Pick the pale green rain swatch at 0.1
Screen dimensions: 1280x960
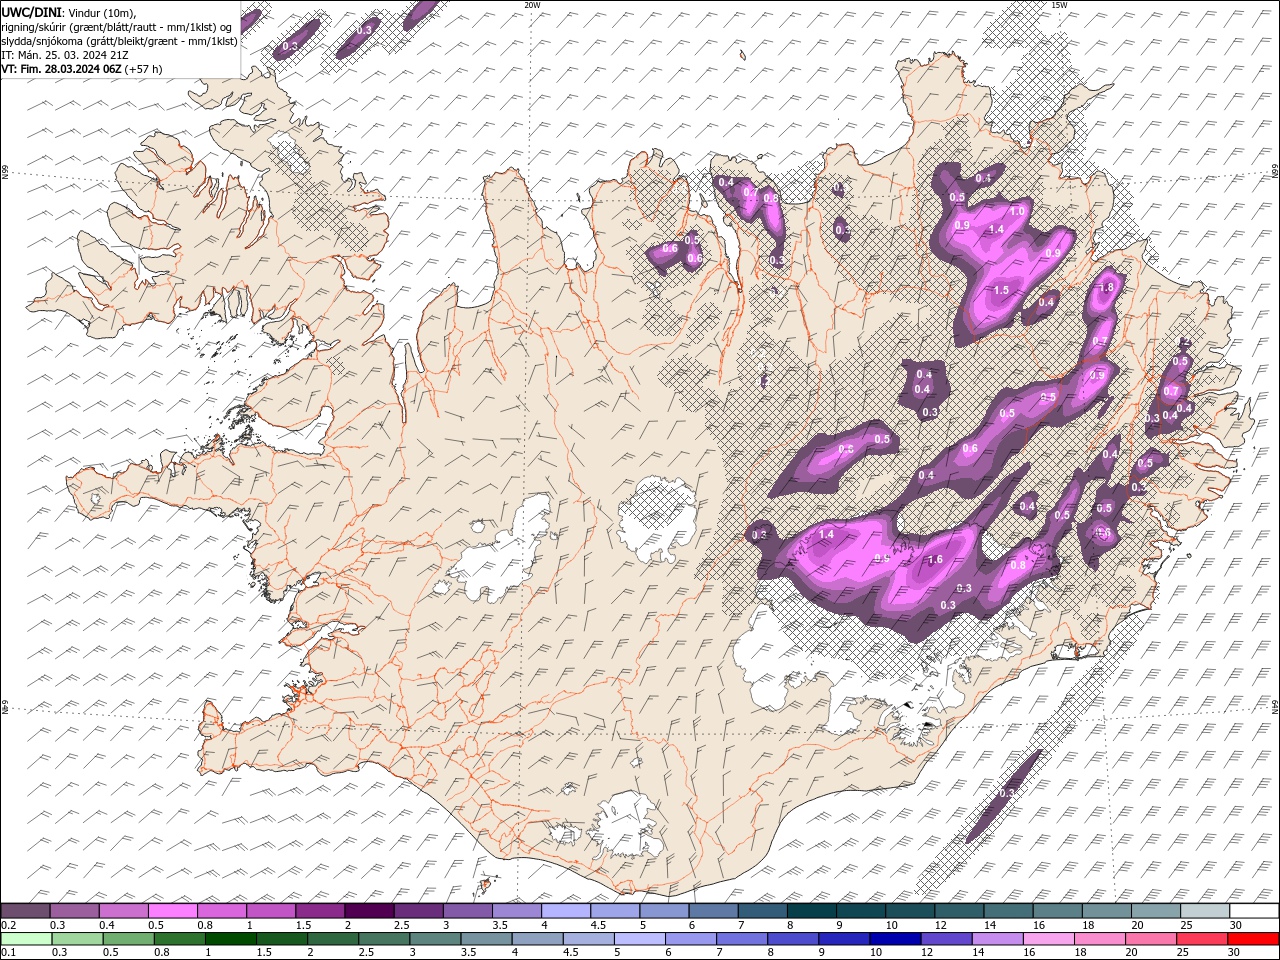(25, 939)
